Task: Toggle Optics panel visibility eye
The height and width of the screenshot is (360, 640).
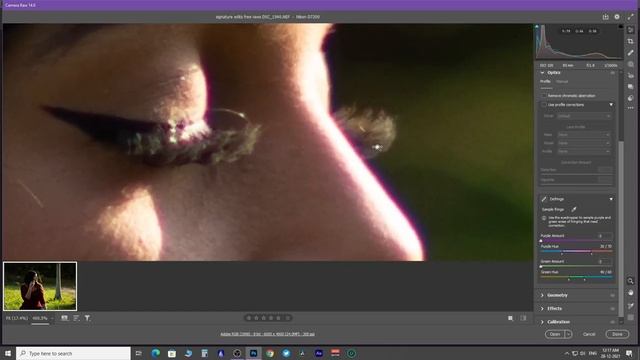Action: [612, 73]
